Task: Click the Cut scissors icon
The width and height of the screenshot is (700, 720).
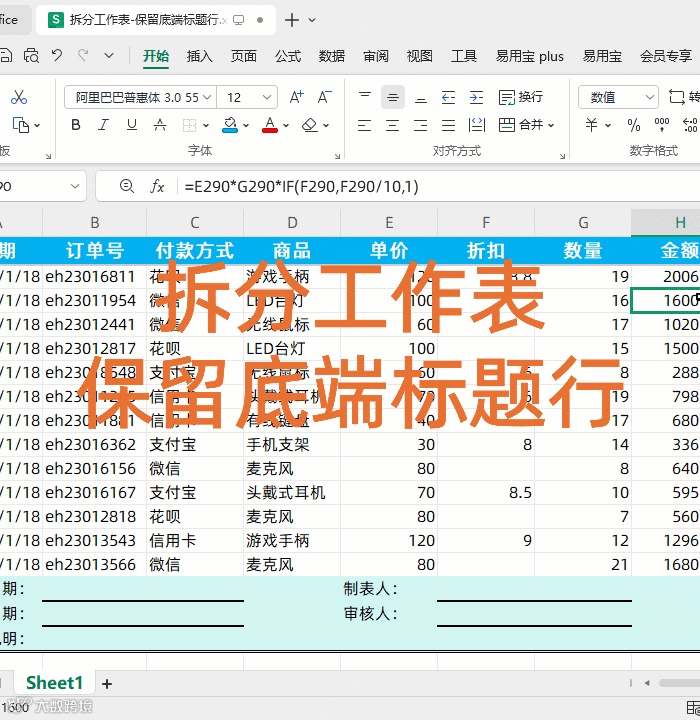Action: [x=19, y=97]
